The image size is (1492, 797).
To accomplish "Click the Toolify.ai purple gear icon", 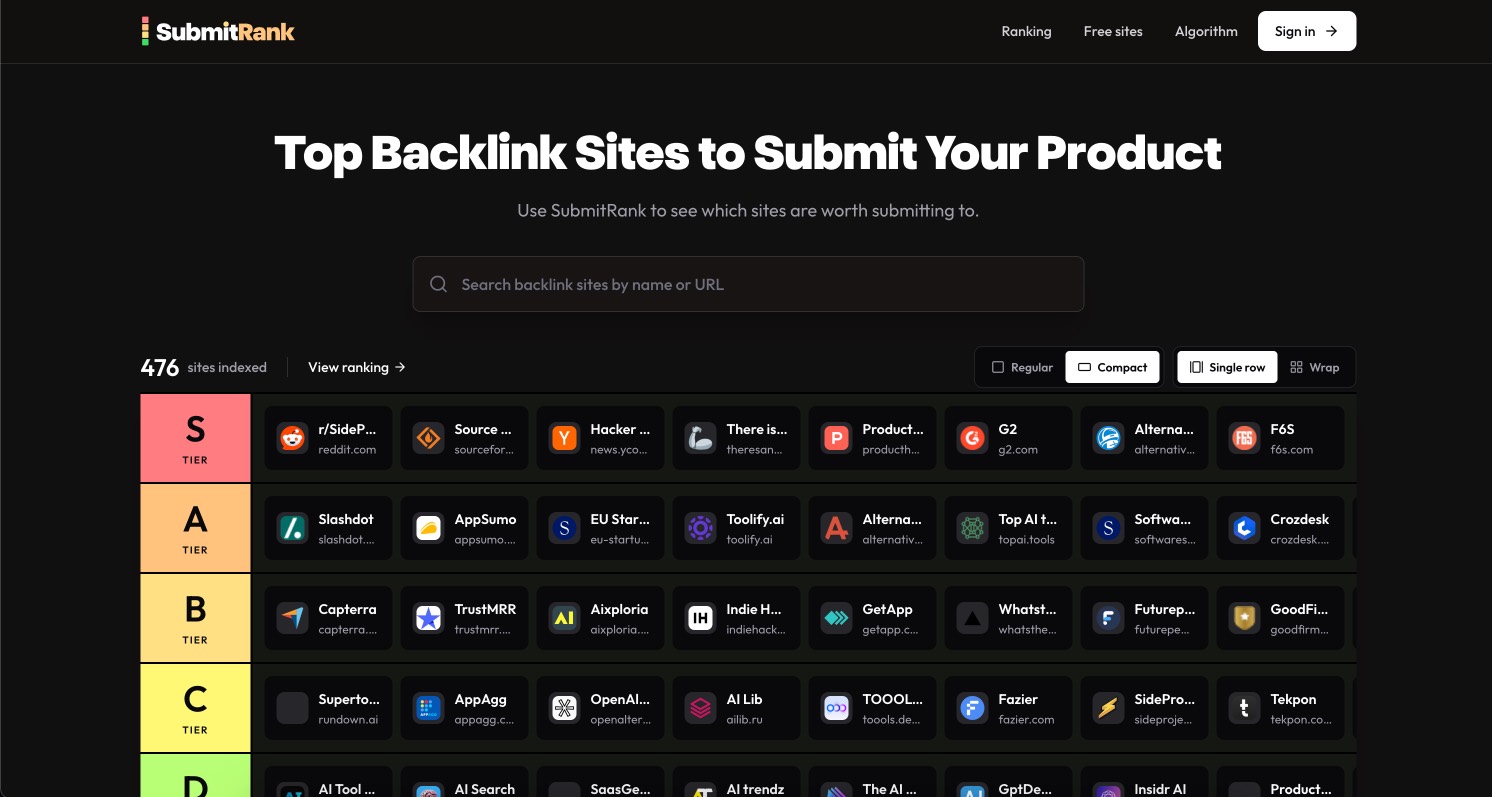I will click(x=701, y=528).
